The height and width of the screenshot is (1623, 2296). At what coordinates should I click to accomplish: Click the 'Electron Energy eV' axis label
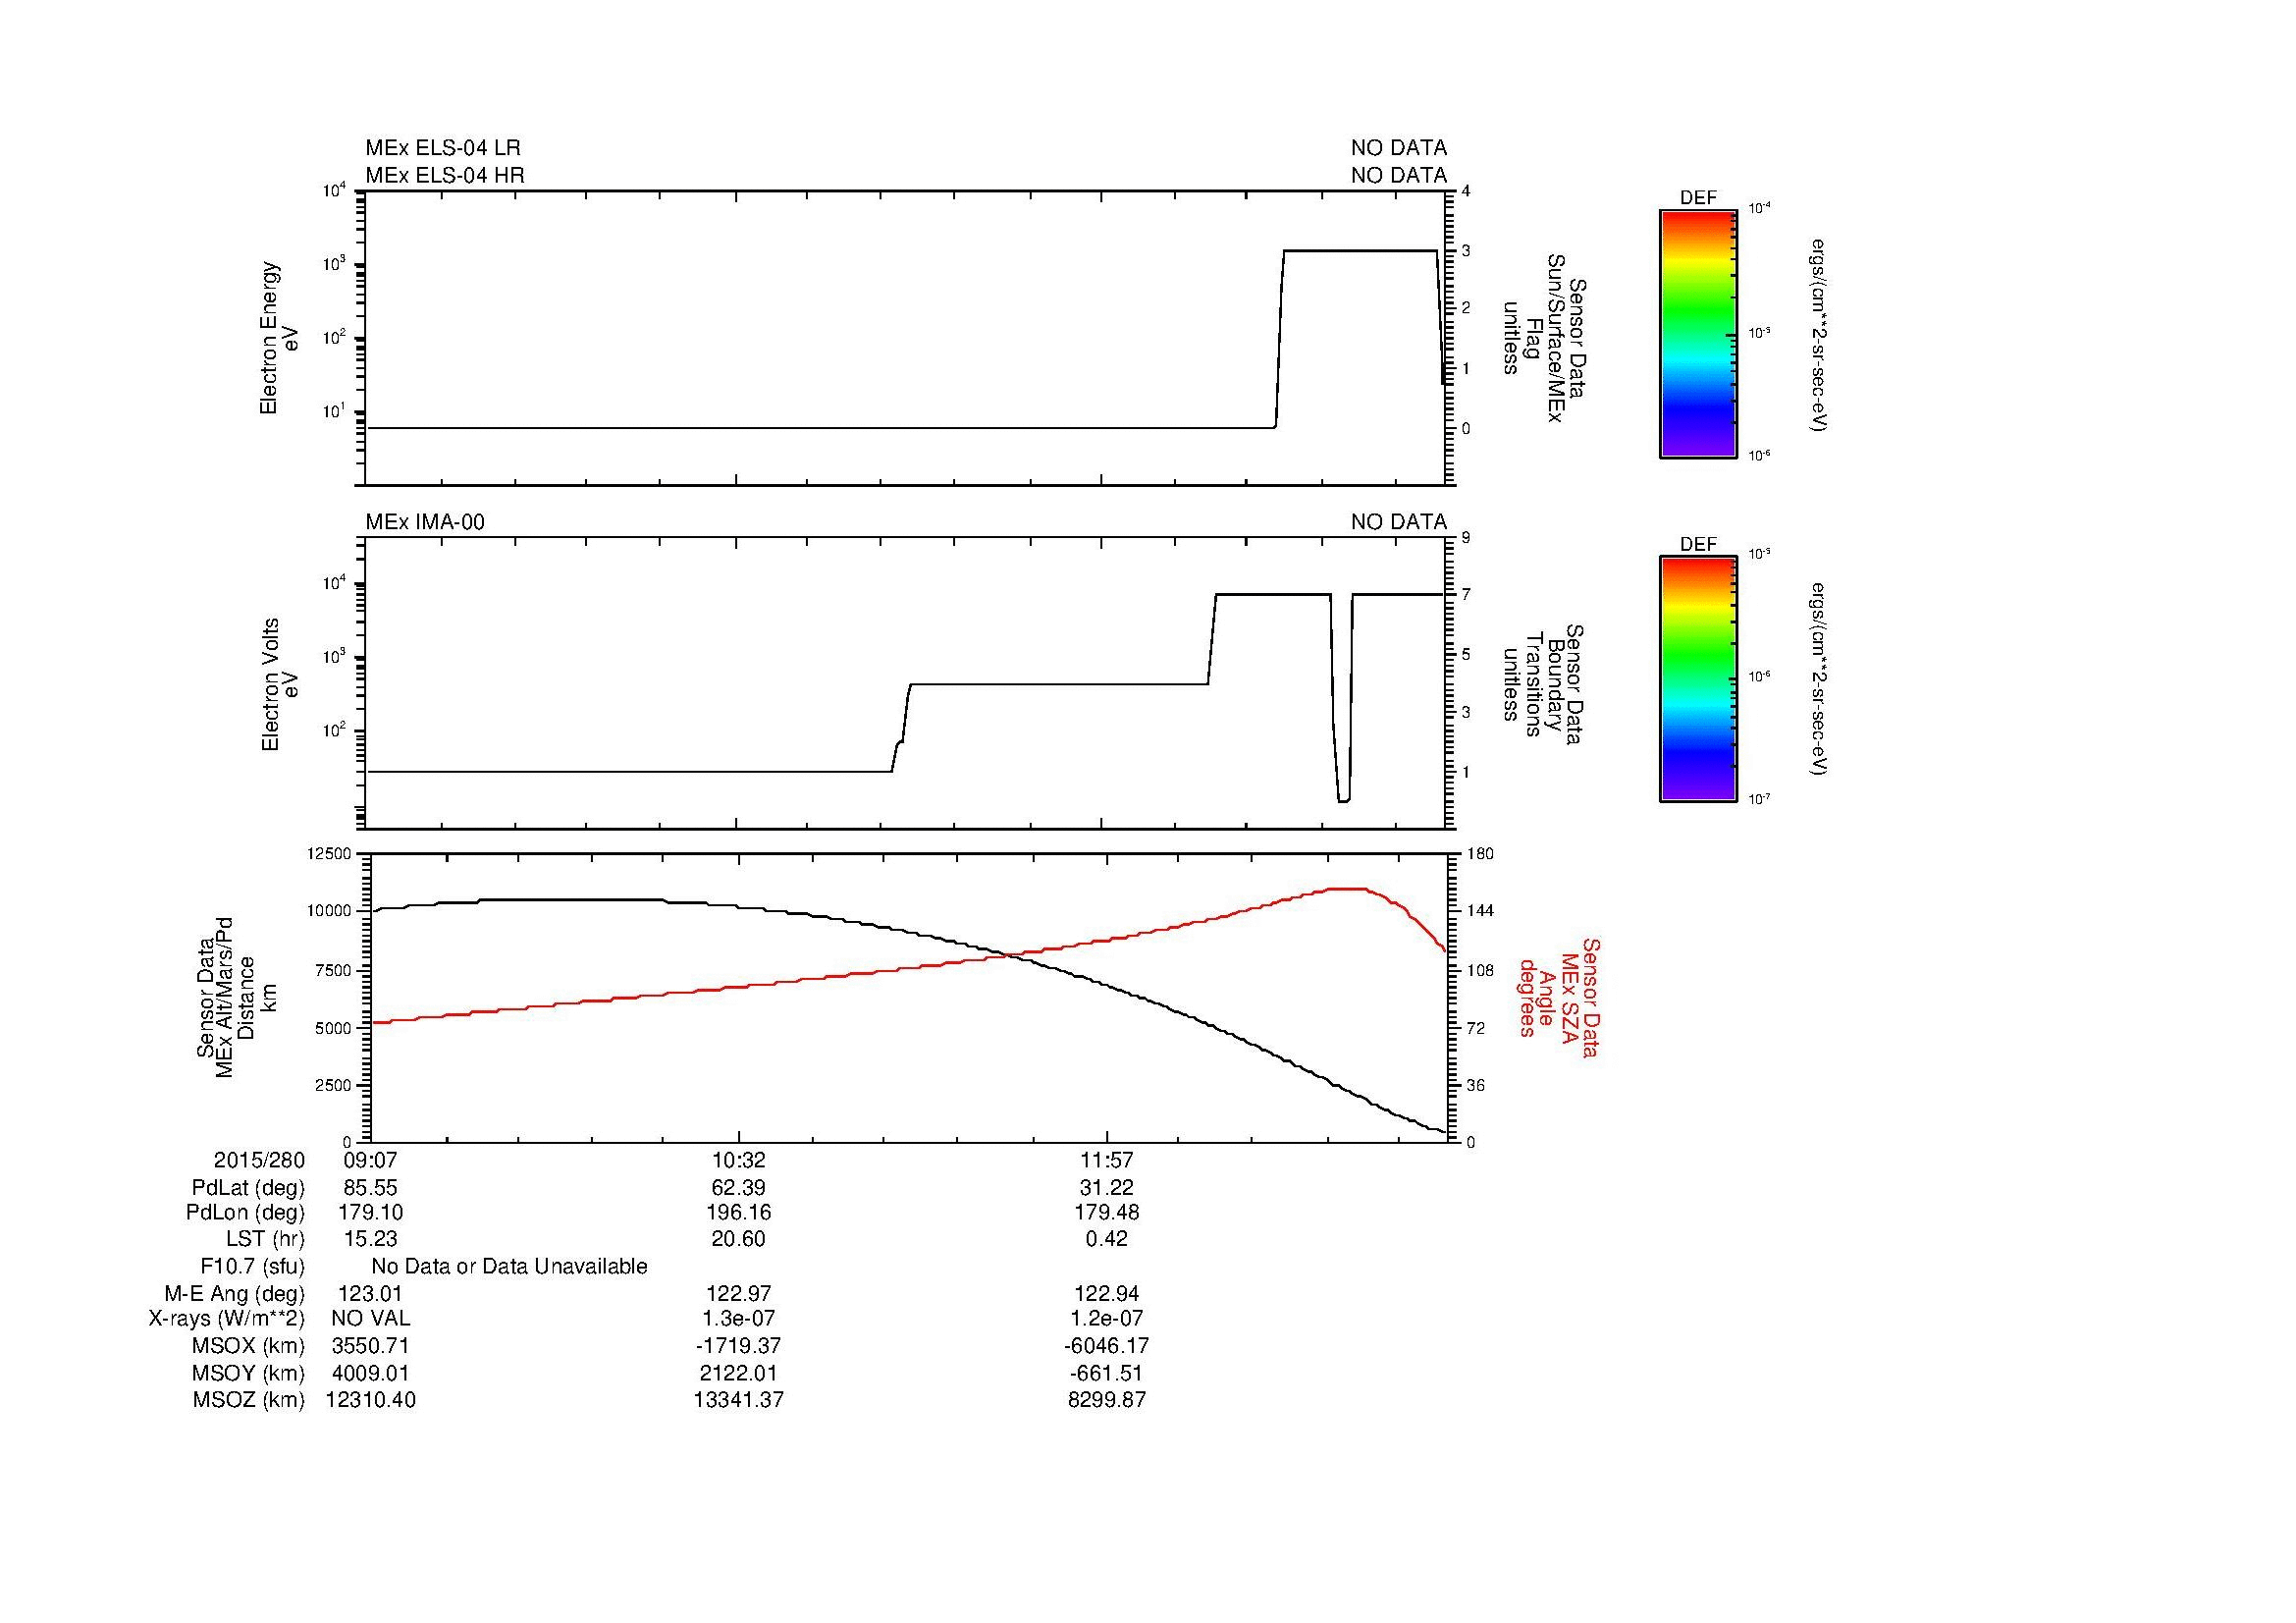pos(279,338)
